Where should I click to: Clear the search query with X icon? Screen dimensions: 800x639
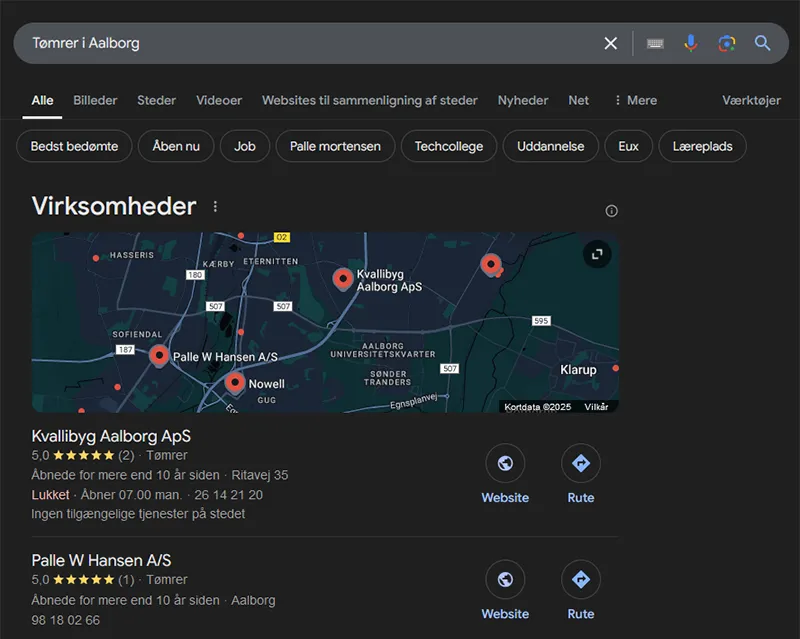pos(611,43)
